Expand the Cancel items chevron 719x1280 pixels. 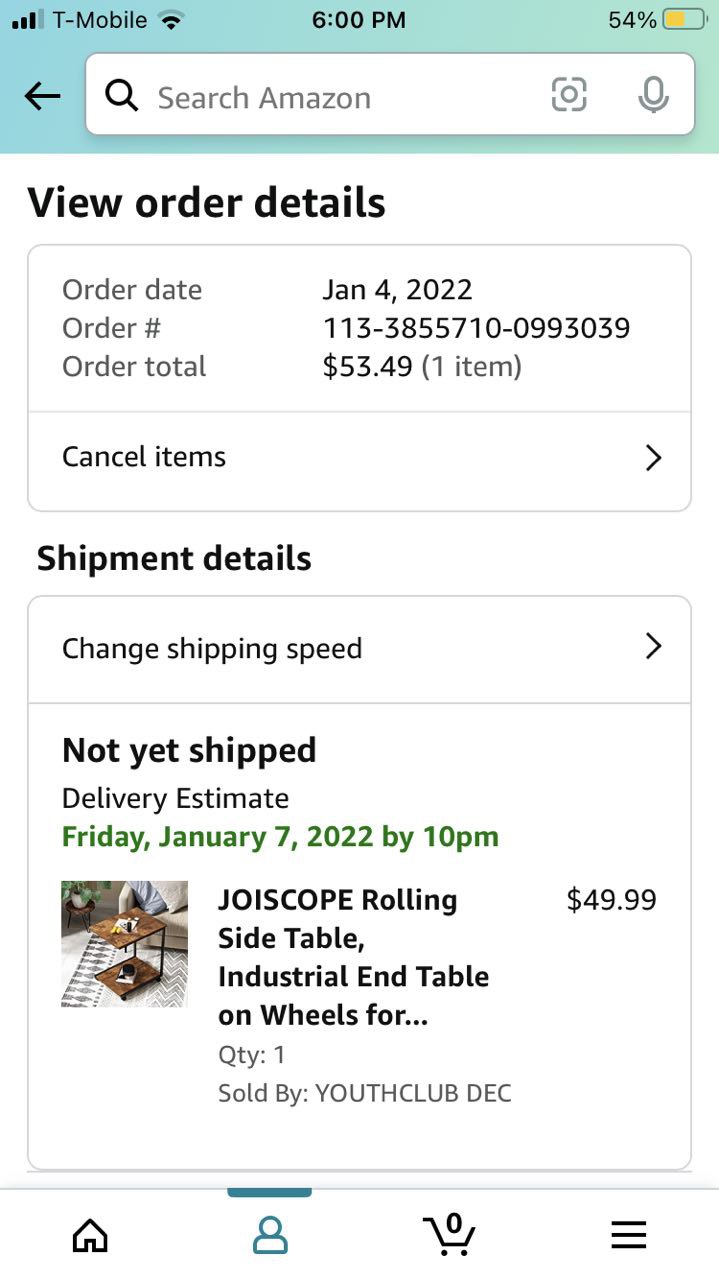653,458
